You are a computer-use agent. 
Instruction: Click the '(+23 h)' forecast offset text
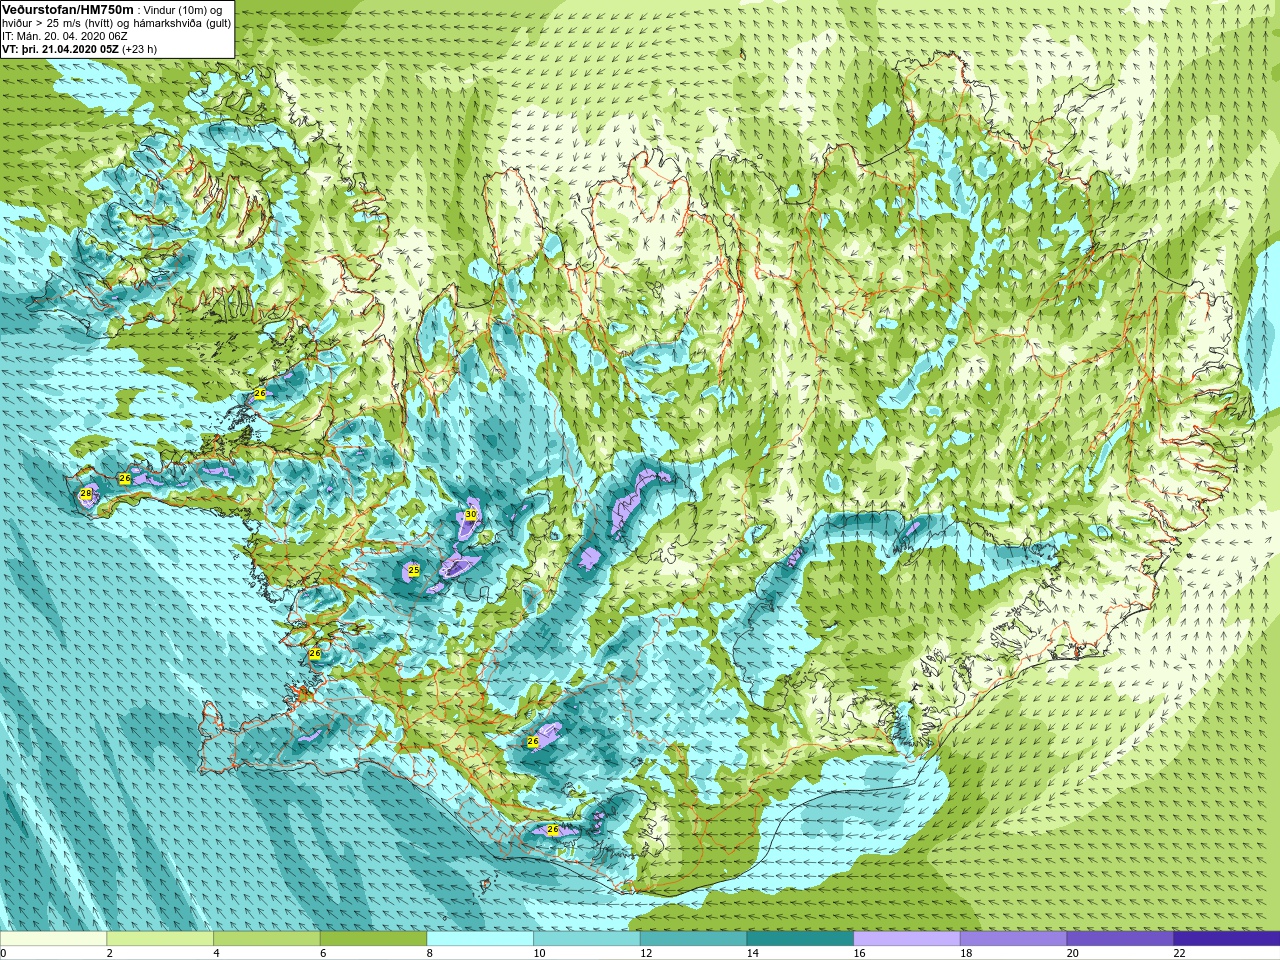[x=139, y=49]
